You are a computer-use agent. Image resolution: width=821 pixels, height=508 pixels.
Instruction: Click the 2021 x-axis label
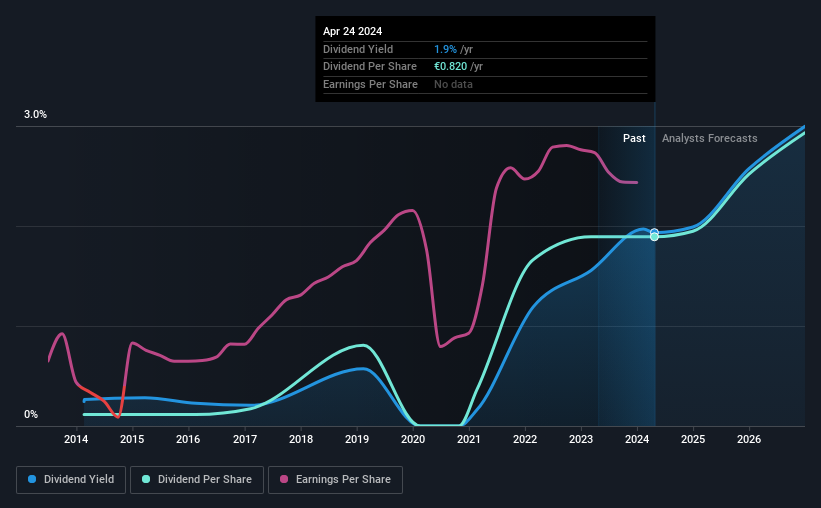pos(469,439)
